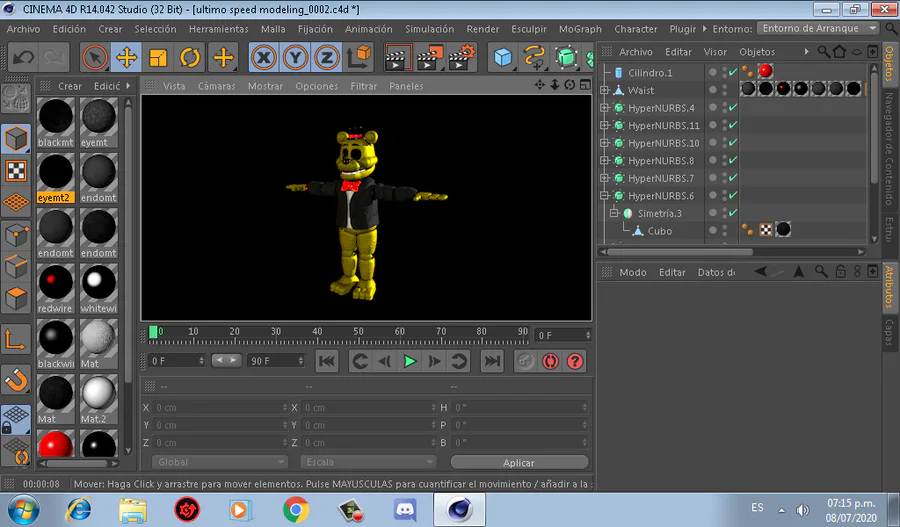Click the 90 F end frame field
The width and height of the screenshot is (900, 527).
276,361
